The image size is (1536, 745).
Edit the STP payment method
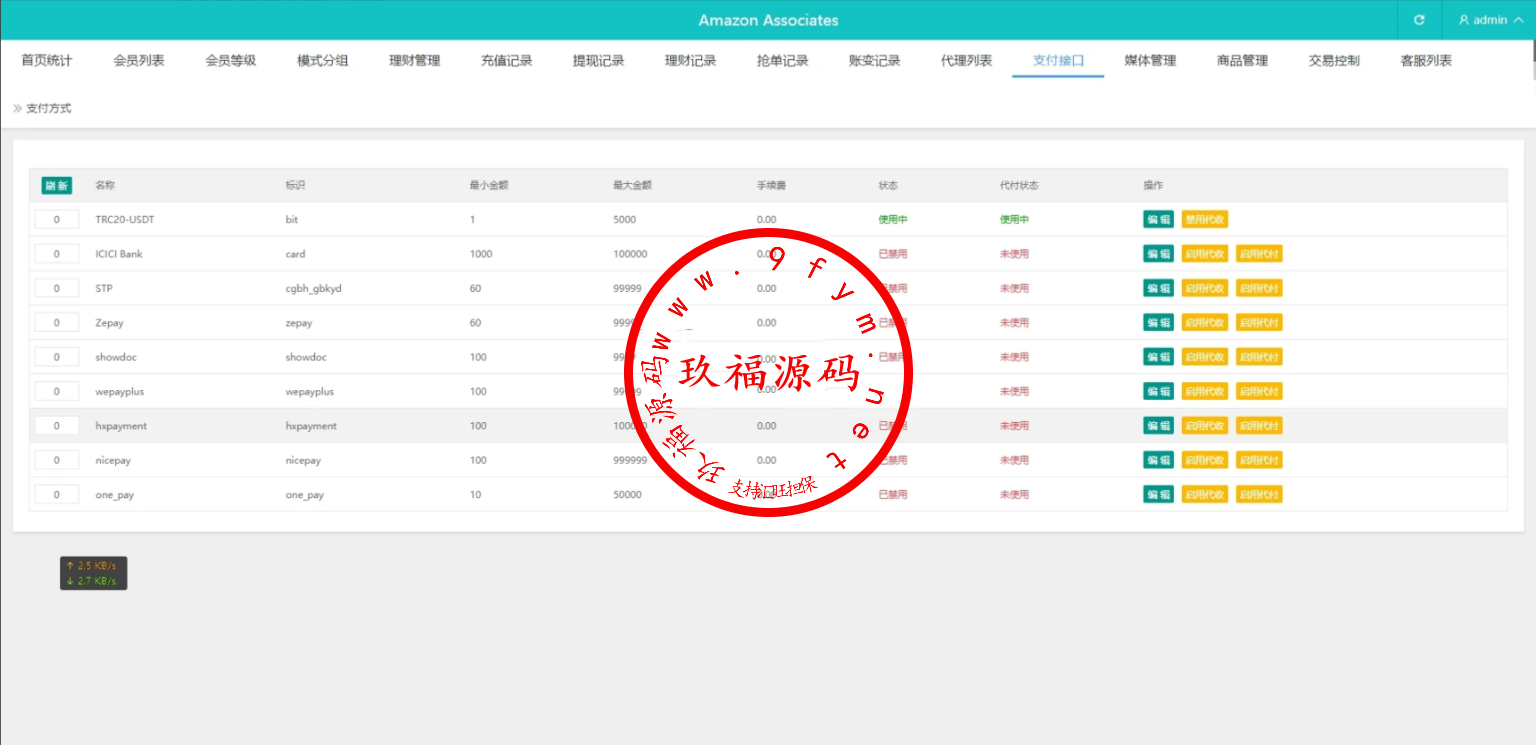[x=1159, y=288]
